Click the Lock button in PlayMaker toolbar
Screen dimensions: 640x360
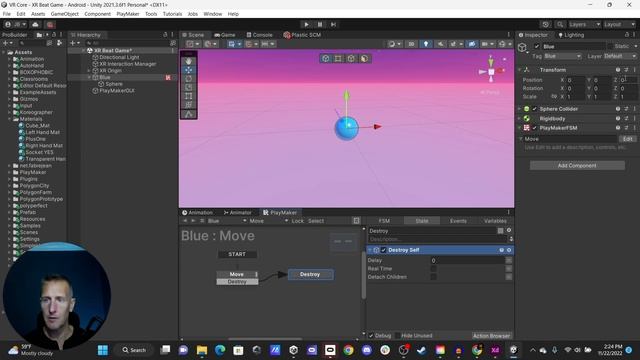point(298,221)
